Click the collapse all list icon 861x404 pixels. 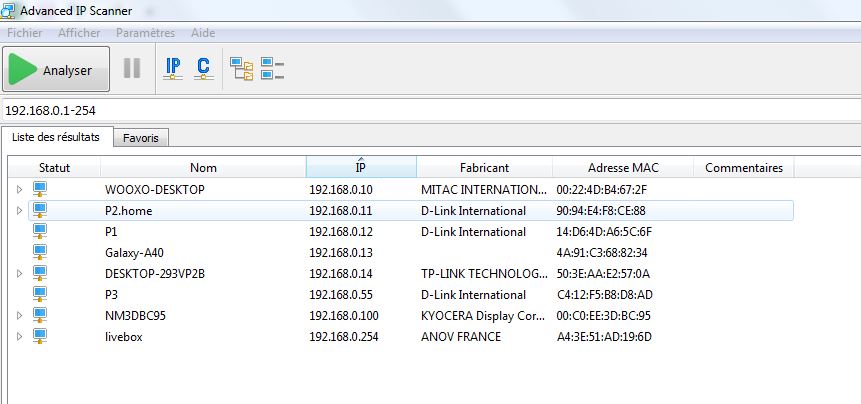(272, 69)
